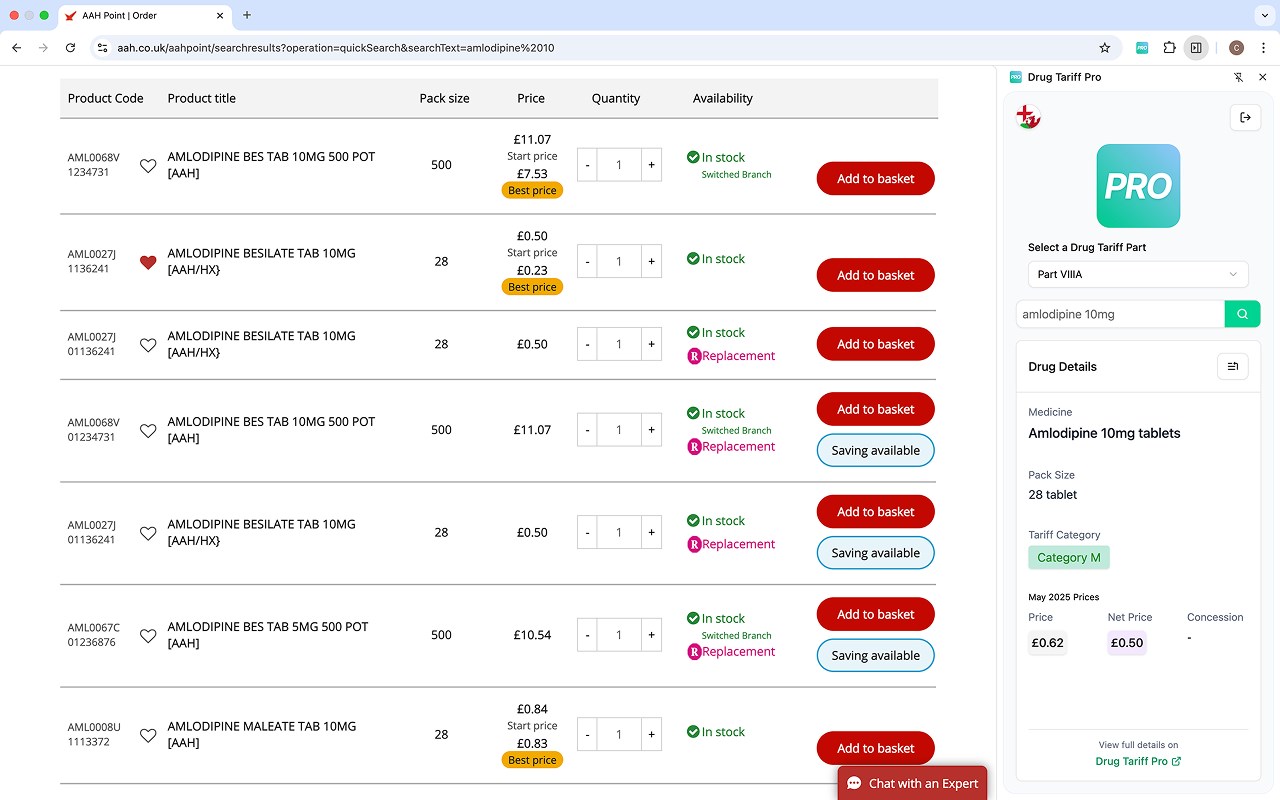The height and width of the screenshot is (800, 1280).
Task: Increase quantity of AMLODIPINE BES TAB 5MG
Action: tap(651, 635)
